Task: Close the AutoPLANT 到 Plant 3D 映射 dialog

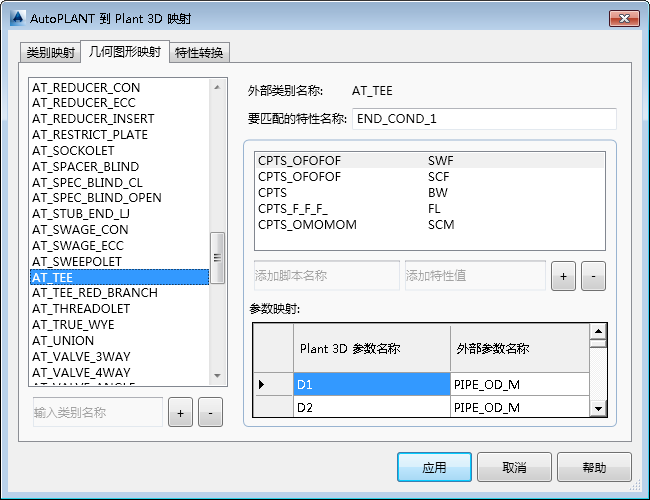Action: [x=624, y=18]
